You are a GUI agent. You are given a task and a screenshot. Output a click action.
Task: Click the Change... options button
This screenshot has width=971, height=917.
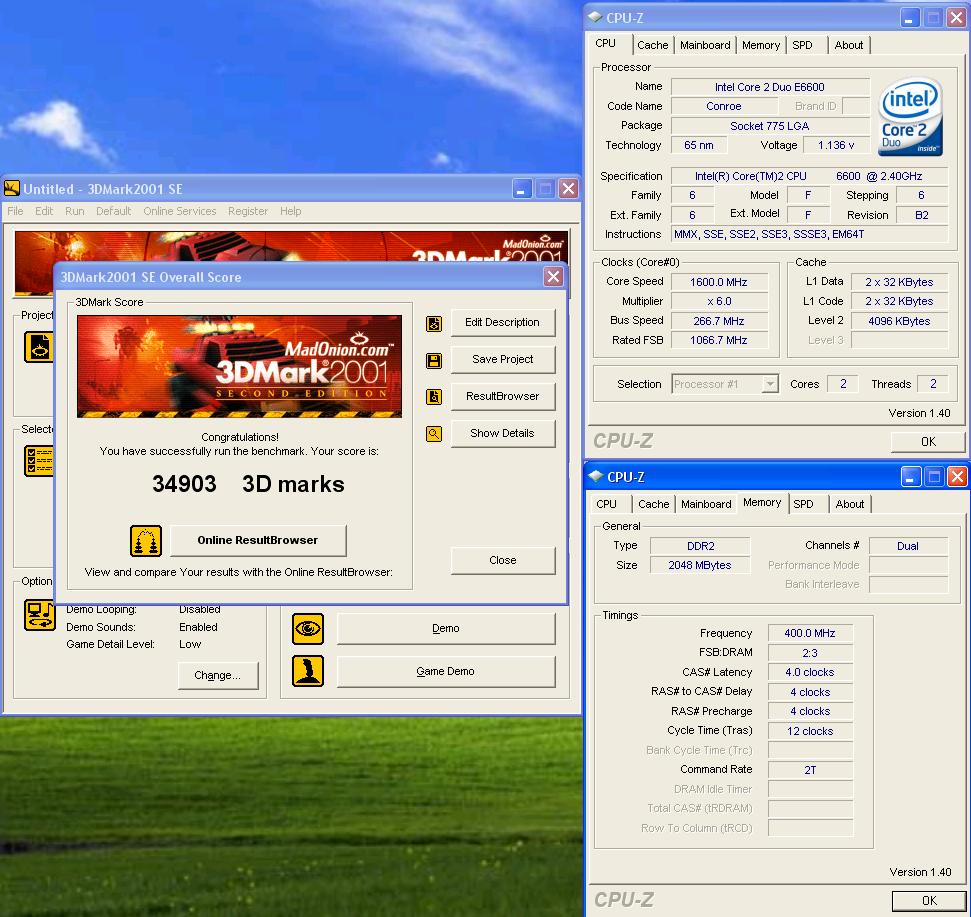coord(217,676)
